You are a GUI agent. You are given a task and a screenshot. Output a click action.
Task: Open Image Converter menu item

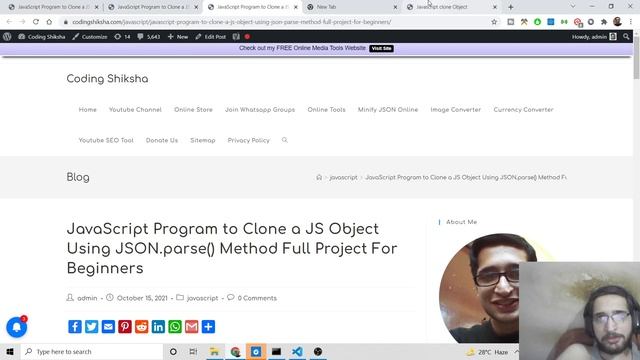[456, 109]
